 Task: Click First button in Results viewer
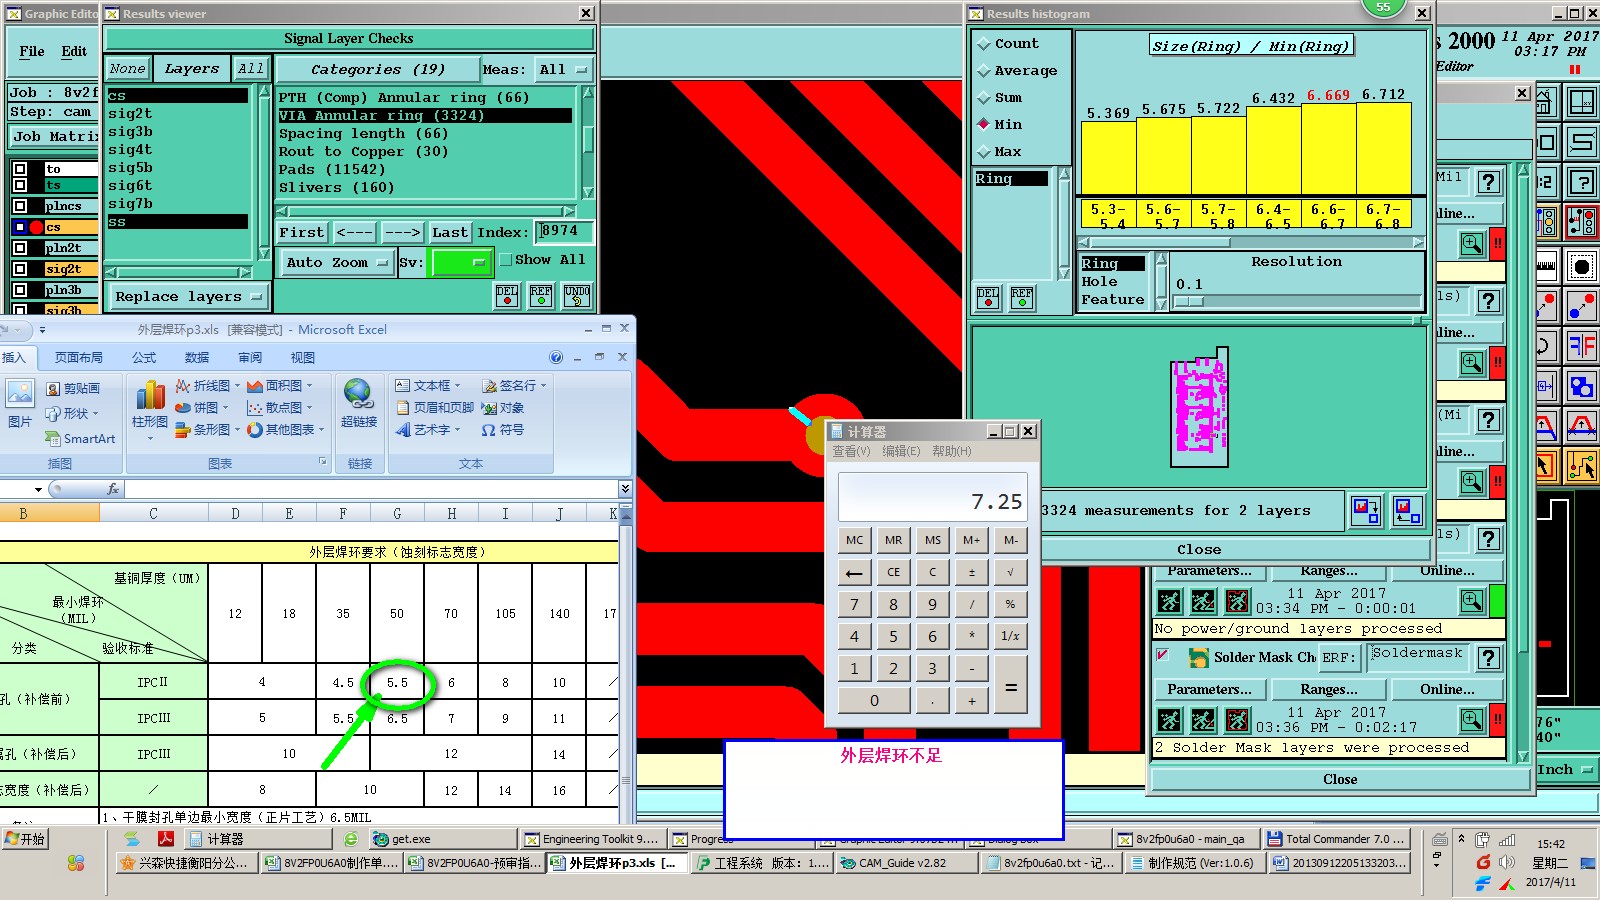coord(301,232)
